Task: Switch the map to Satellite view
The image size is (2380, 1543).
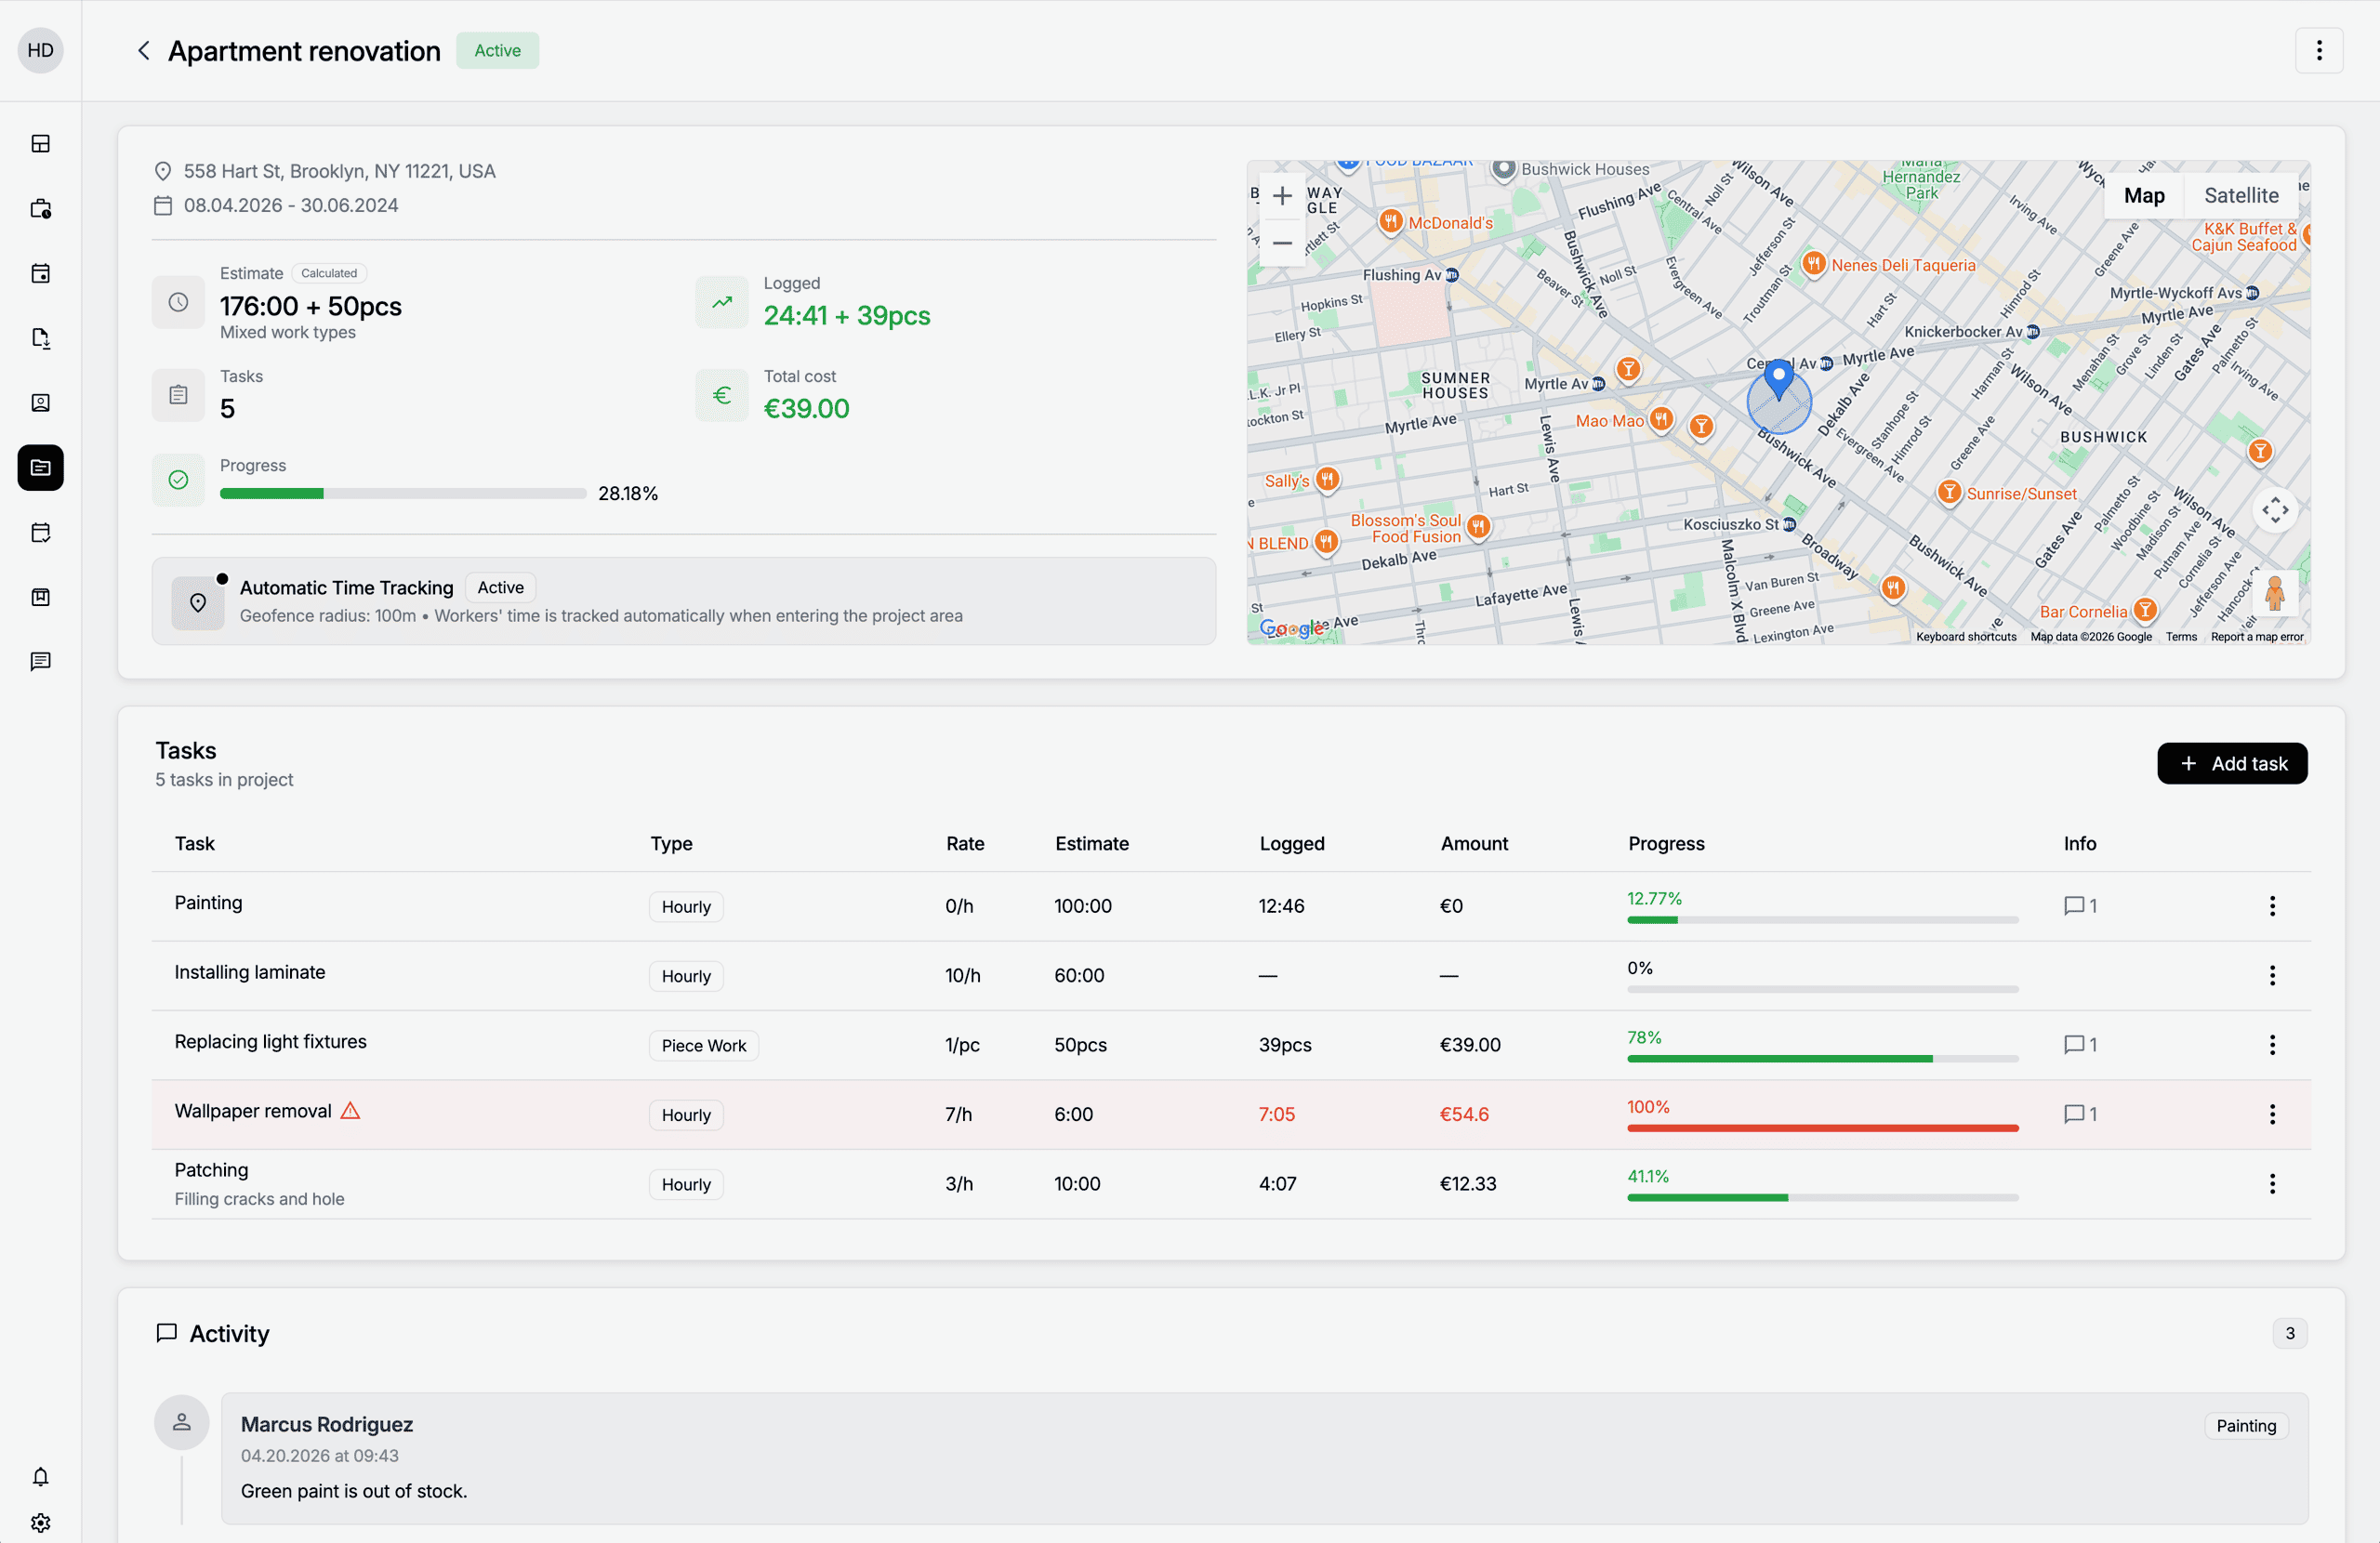Action: pyautogui.click(x=2241, y=196)
